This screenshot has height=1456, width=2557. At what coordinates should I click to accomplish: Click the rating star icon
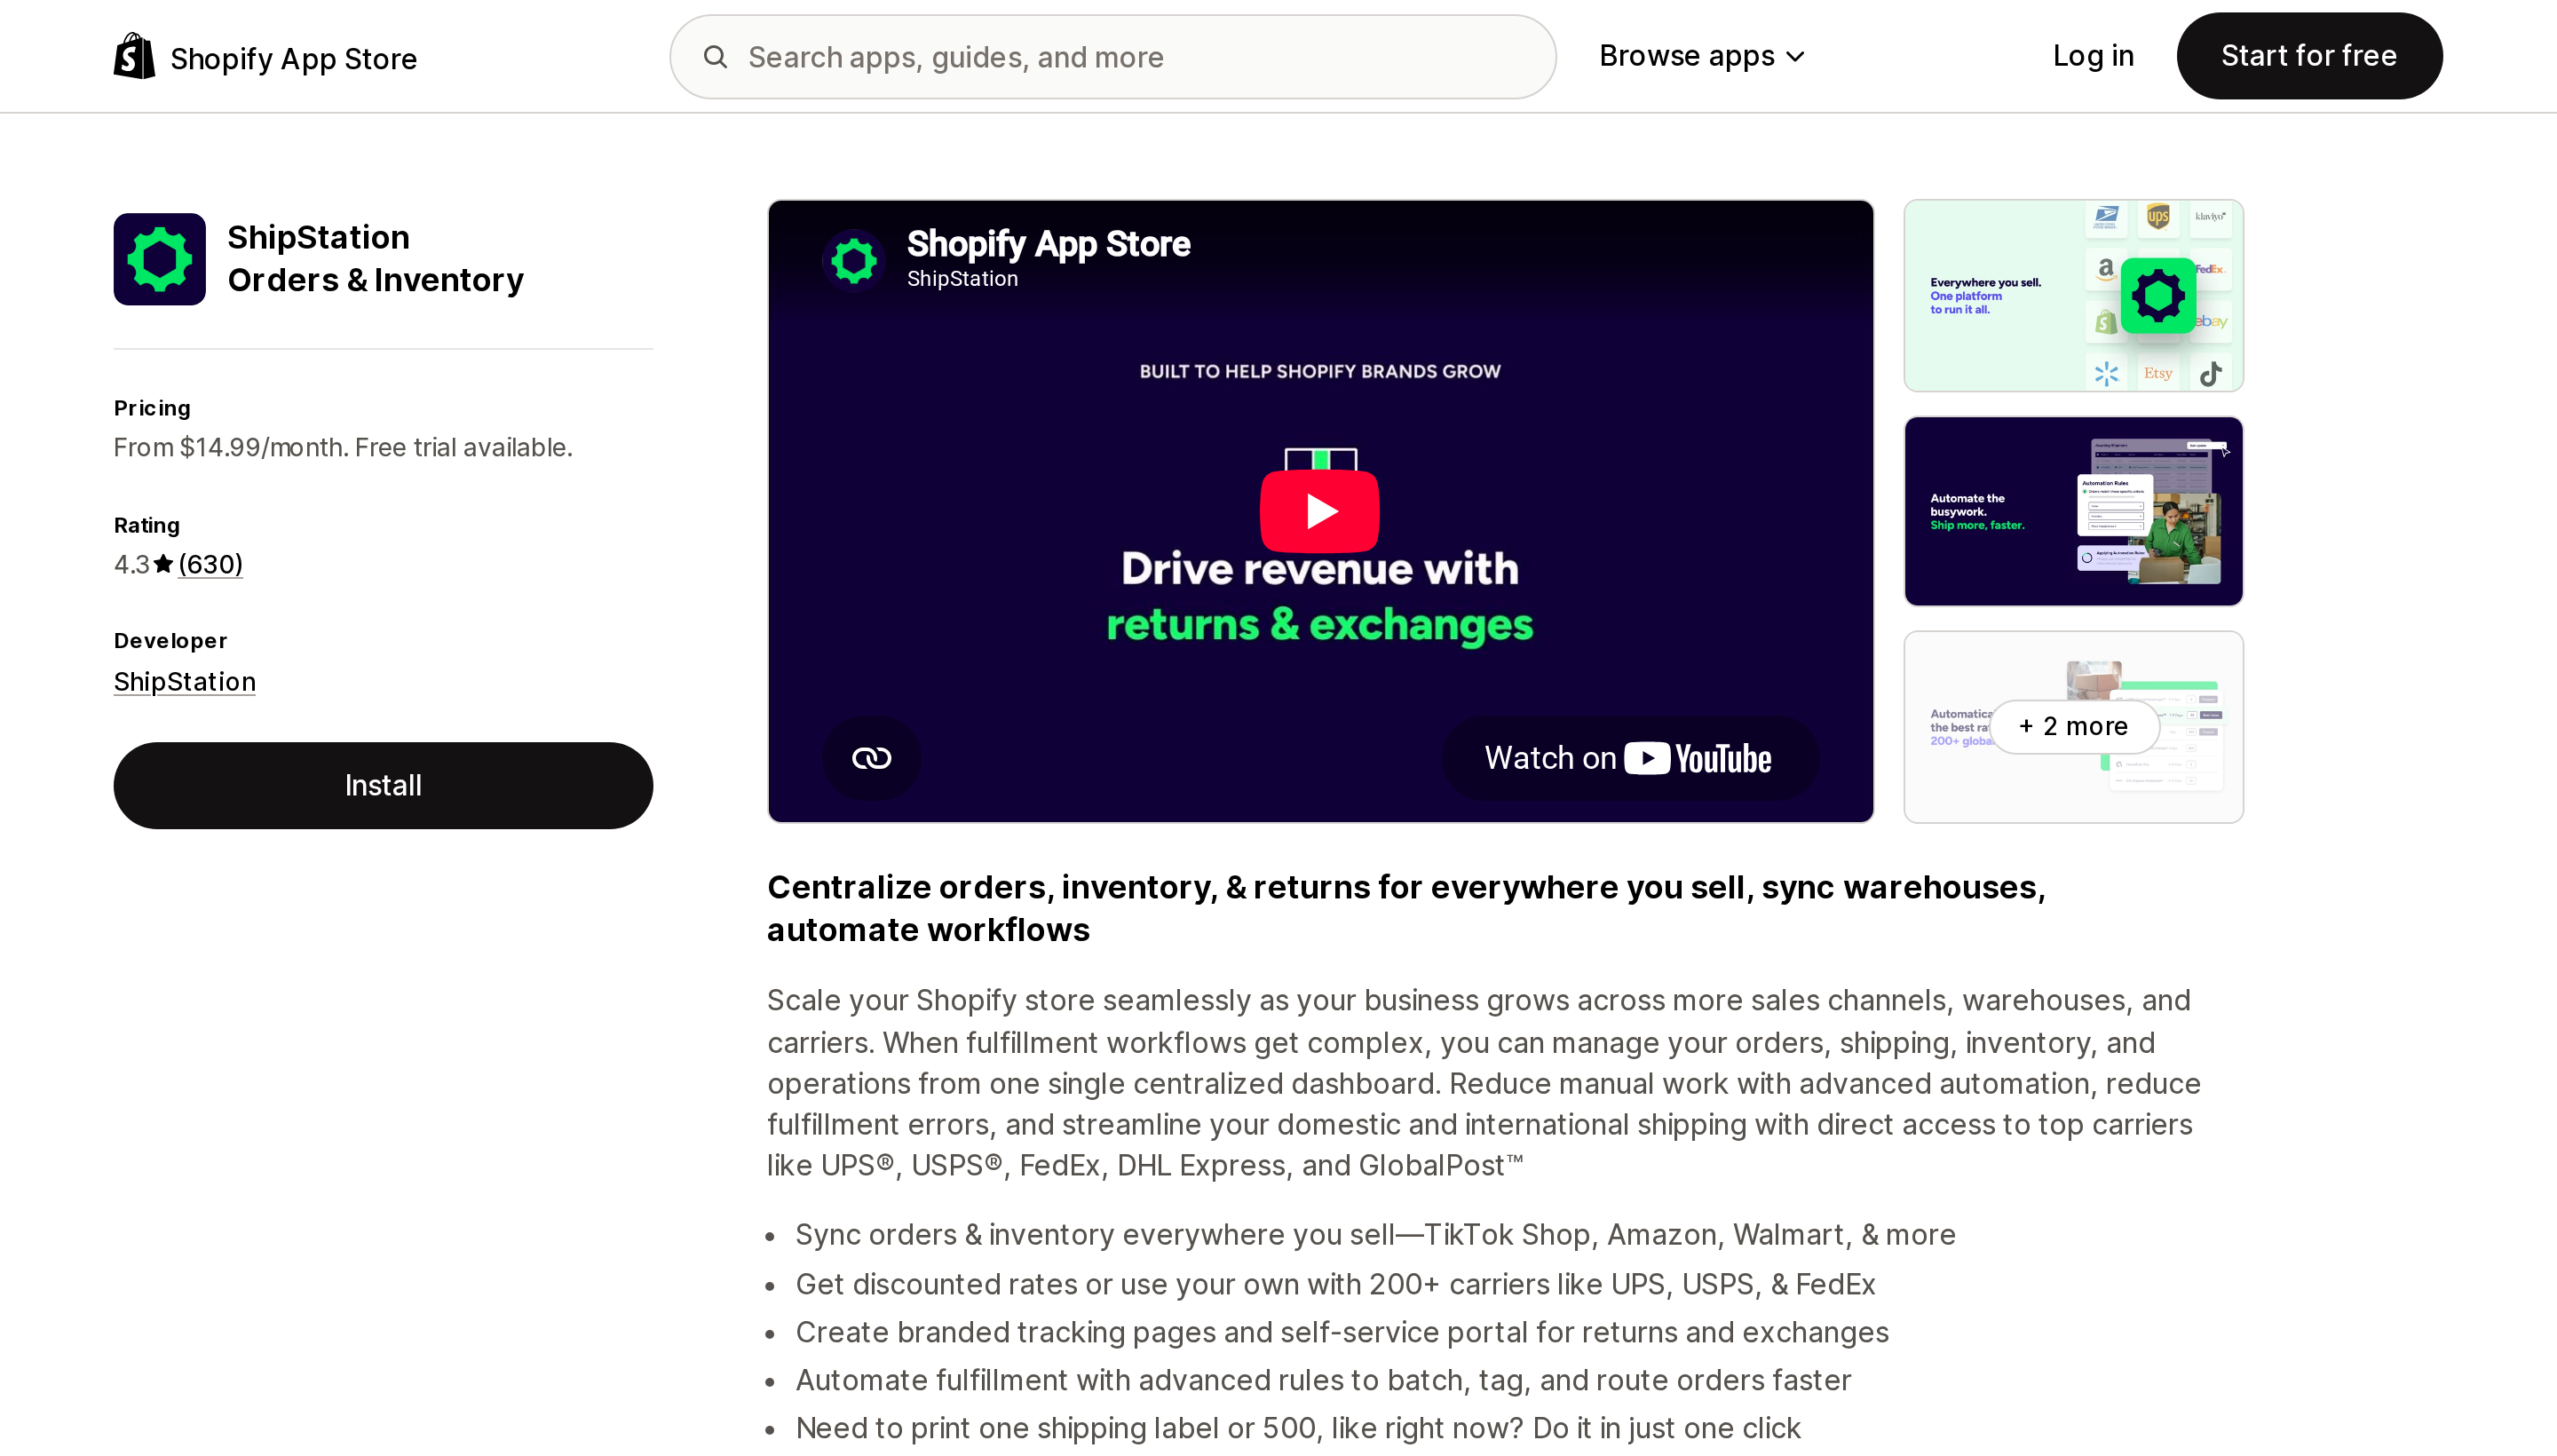[x=164, y=564]
